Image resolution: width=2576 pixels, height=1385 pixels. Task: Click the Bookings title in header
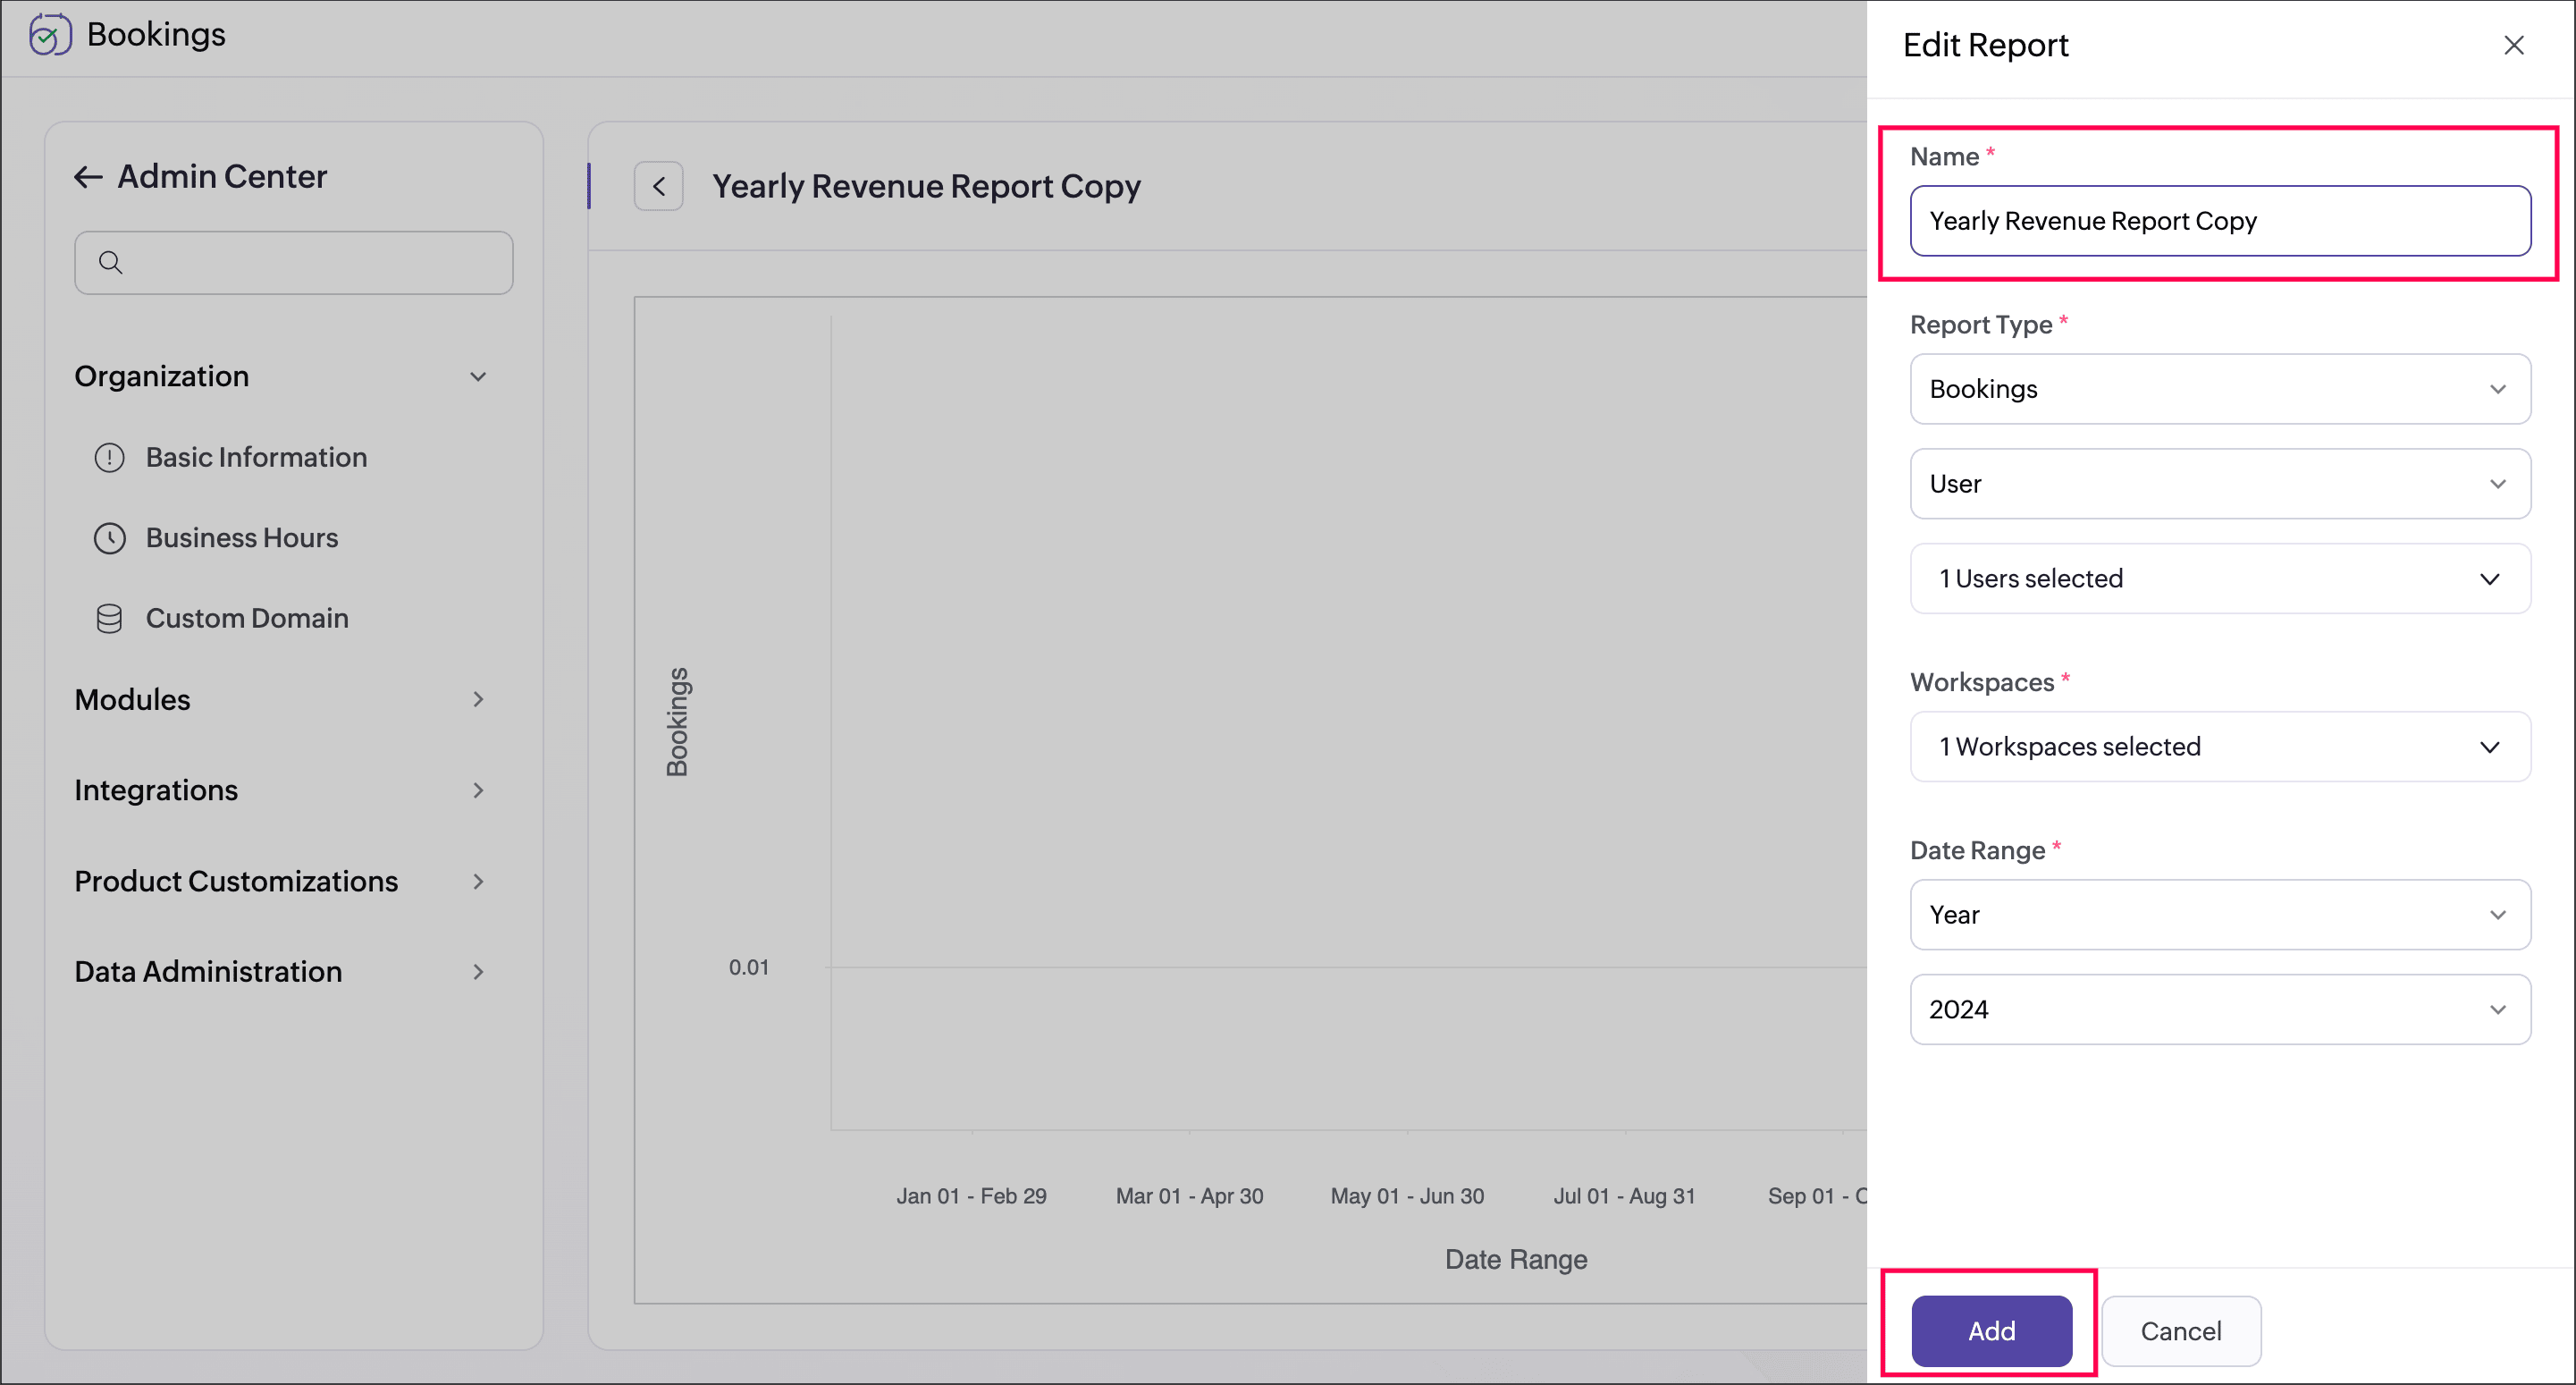(156, 35)
